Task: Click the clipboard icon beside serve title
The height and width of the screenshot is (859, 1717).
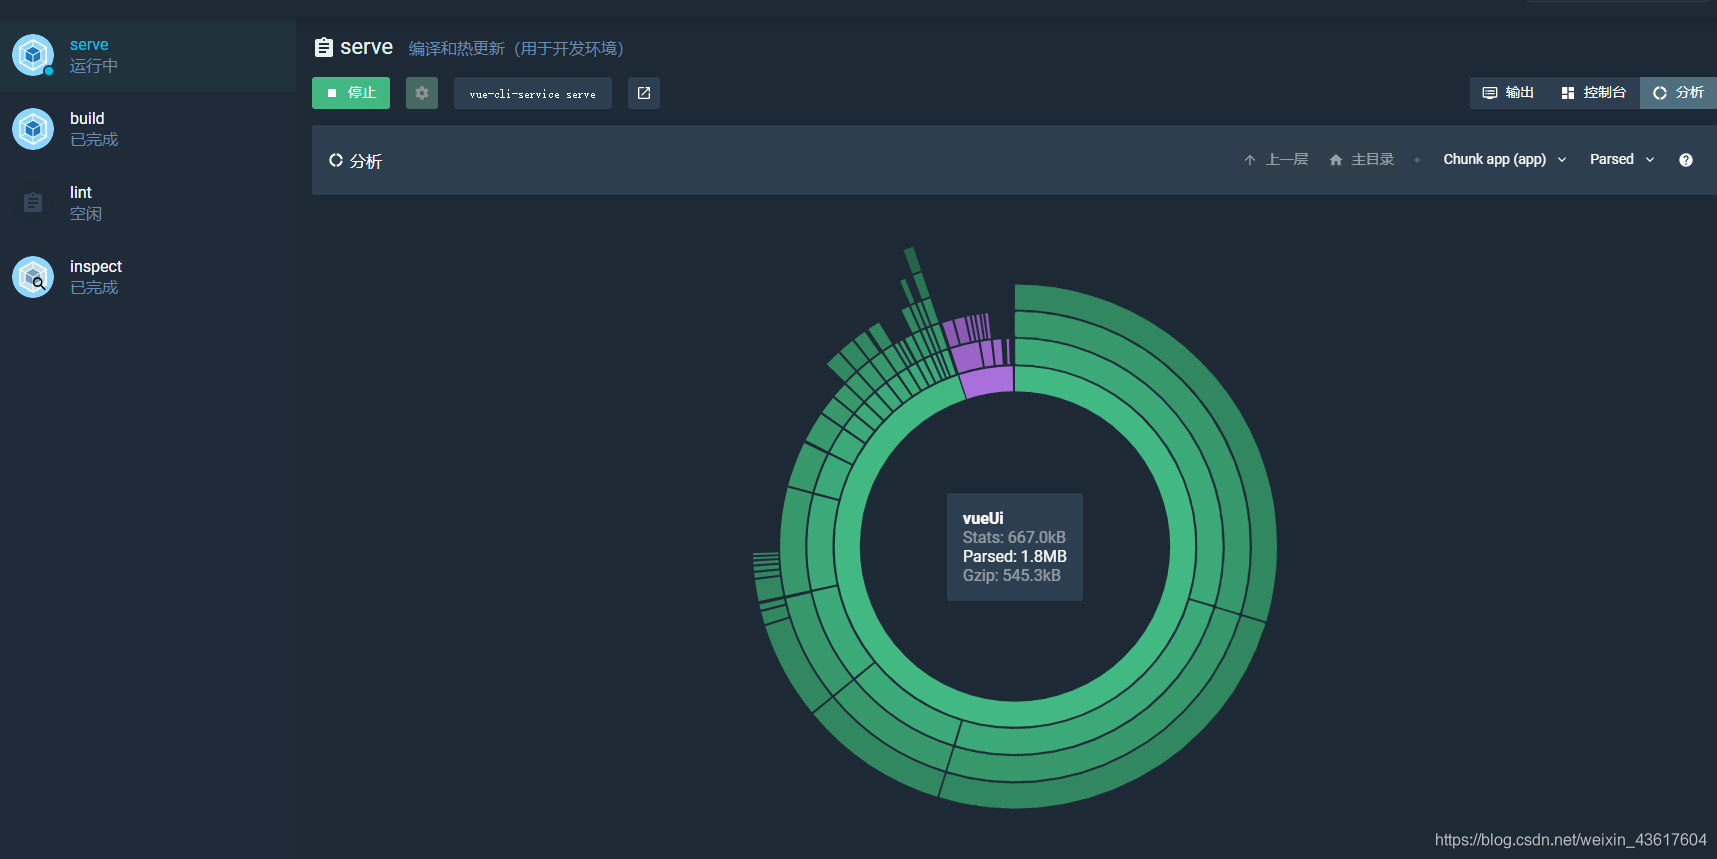Action: (x=324, y=48)
